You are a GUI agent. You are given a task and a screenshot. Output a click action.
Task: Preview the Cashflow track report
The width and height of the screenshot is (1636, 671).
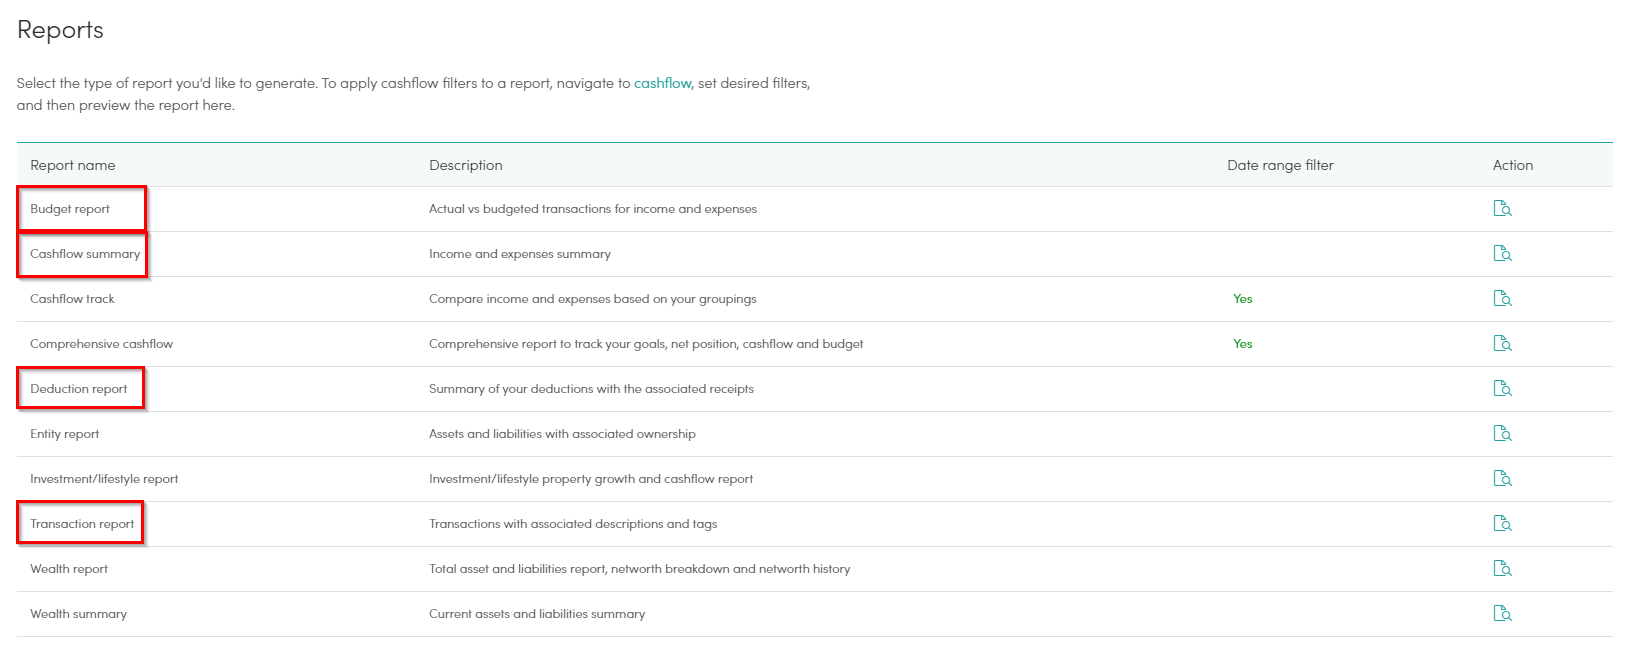pyautogui.click(x=1502, y=299)
